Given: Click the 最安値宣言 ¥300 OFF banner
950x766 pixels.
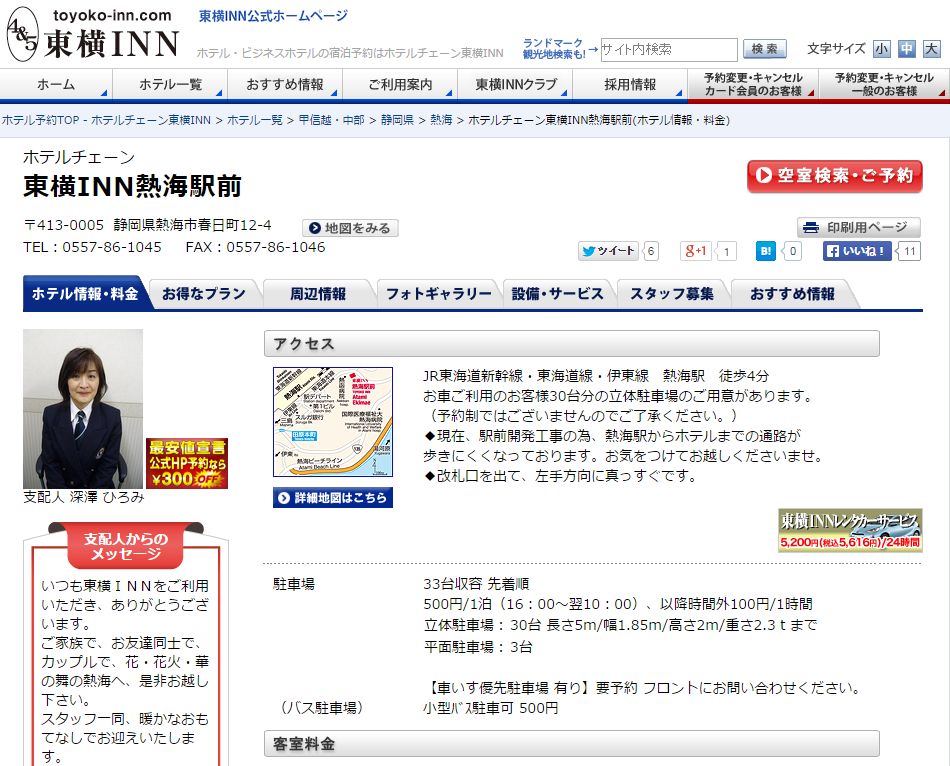Looking at the screenshot, I should [187, 463].
